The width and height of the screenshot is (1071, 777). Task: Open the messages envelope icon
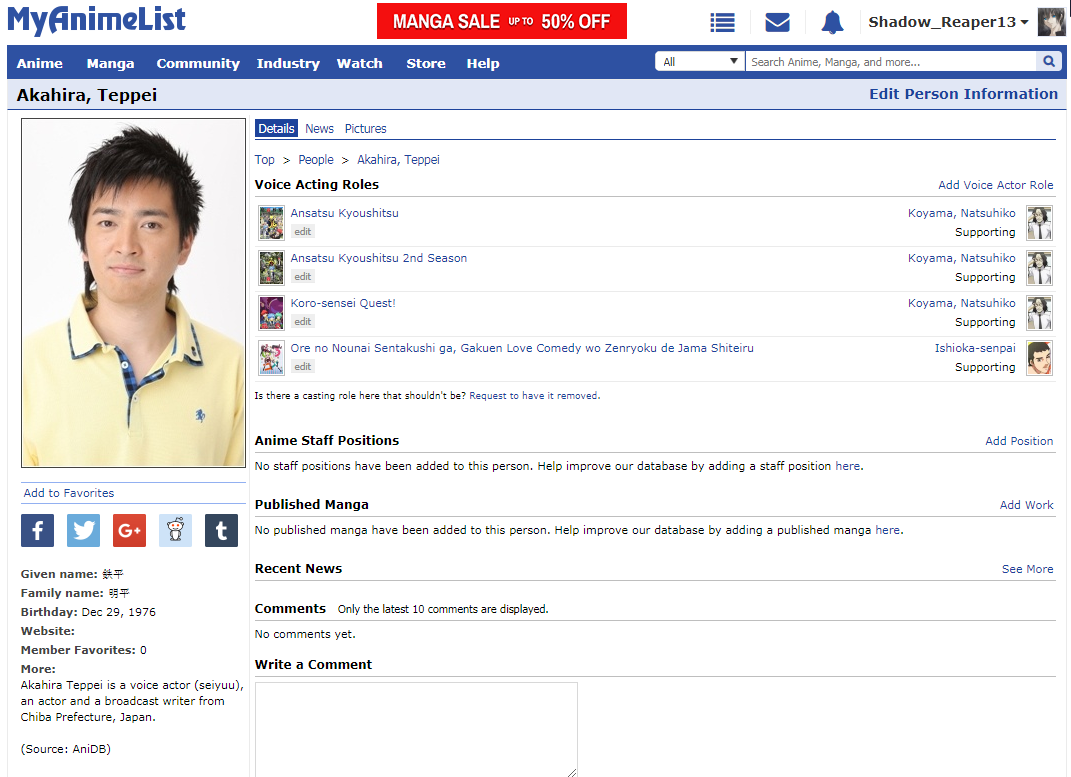(777, 22)
